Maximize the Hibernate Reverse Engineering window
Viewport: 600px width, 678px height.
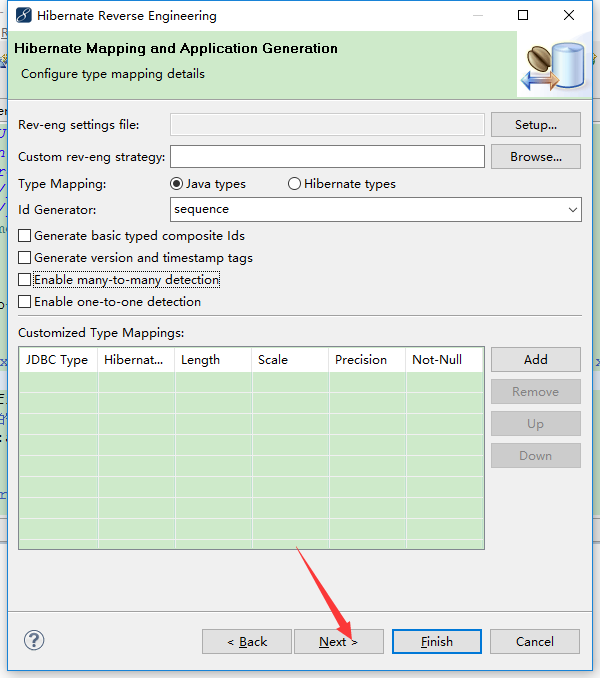coord(523,15)
